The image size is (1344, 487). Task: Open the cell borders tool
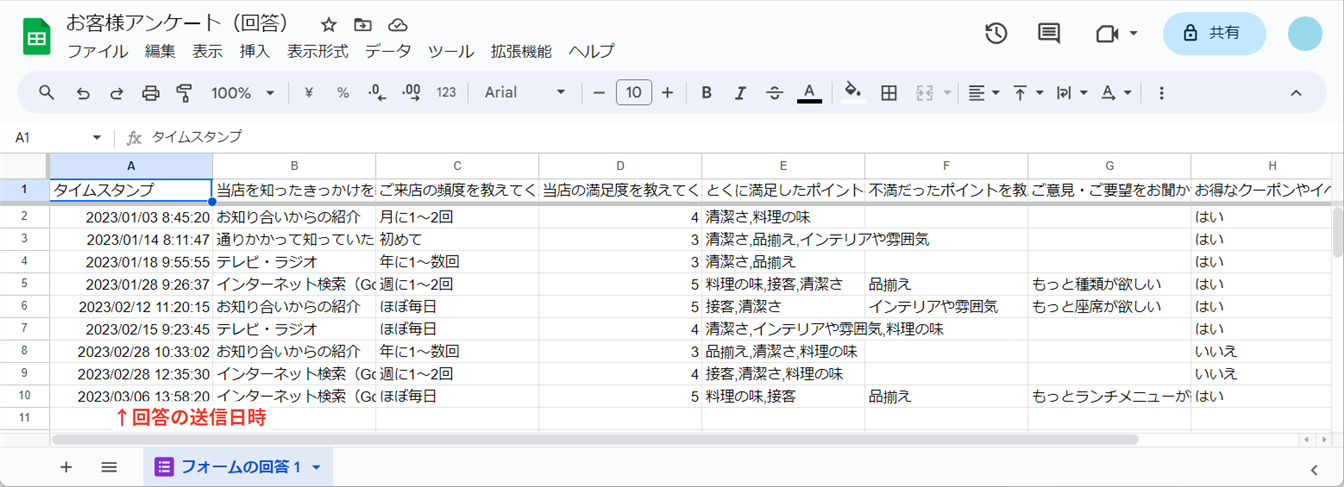[x=888, y=93]
